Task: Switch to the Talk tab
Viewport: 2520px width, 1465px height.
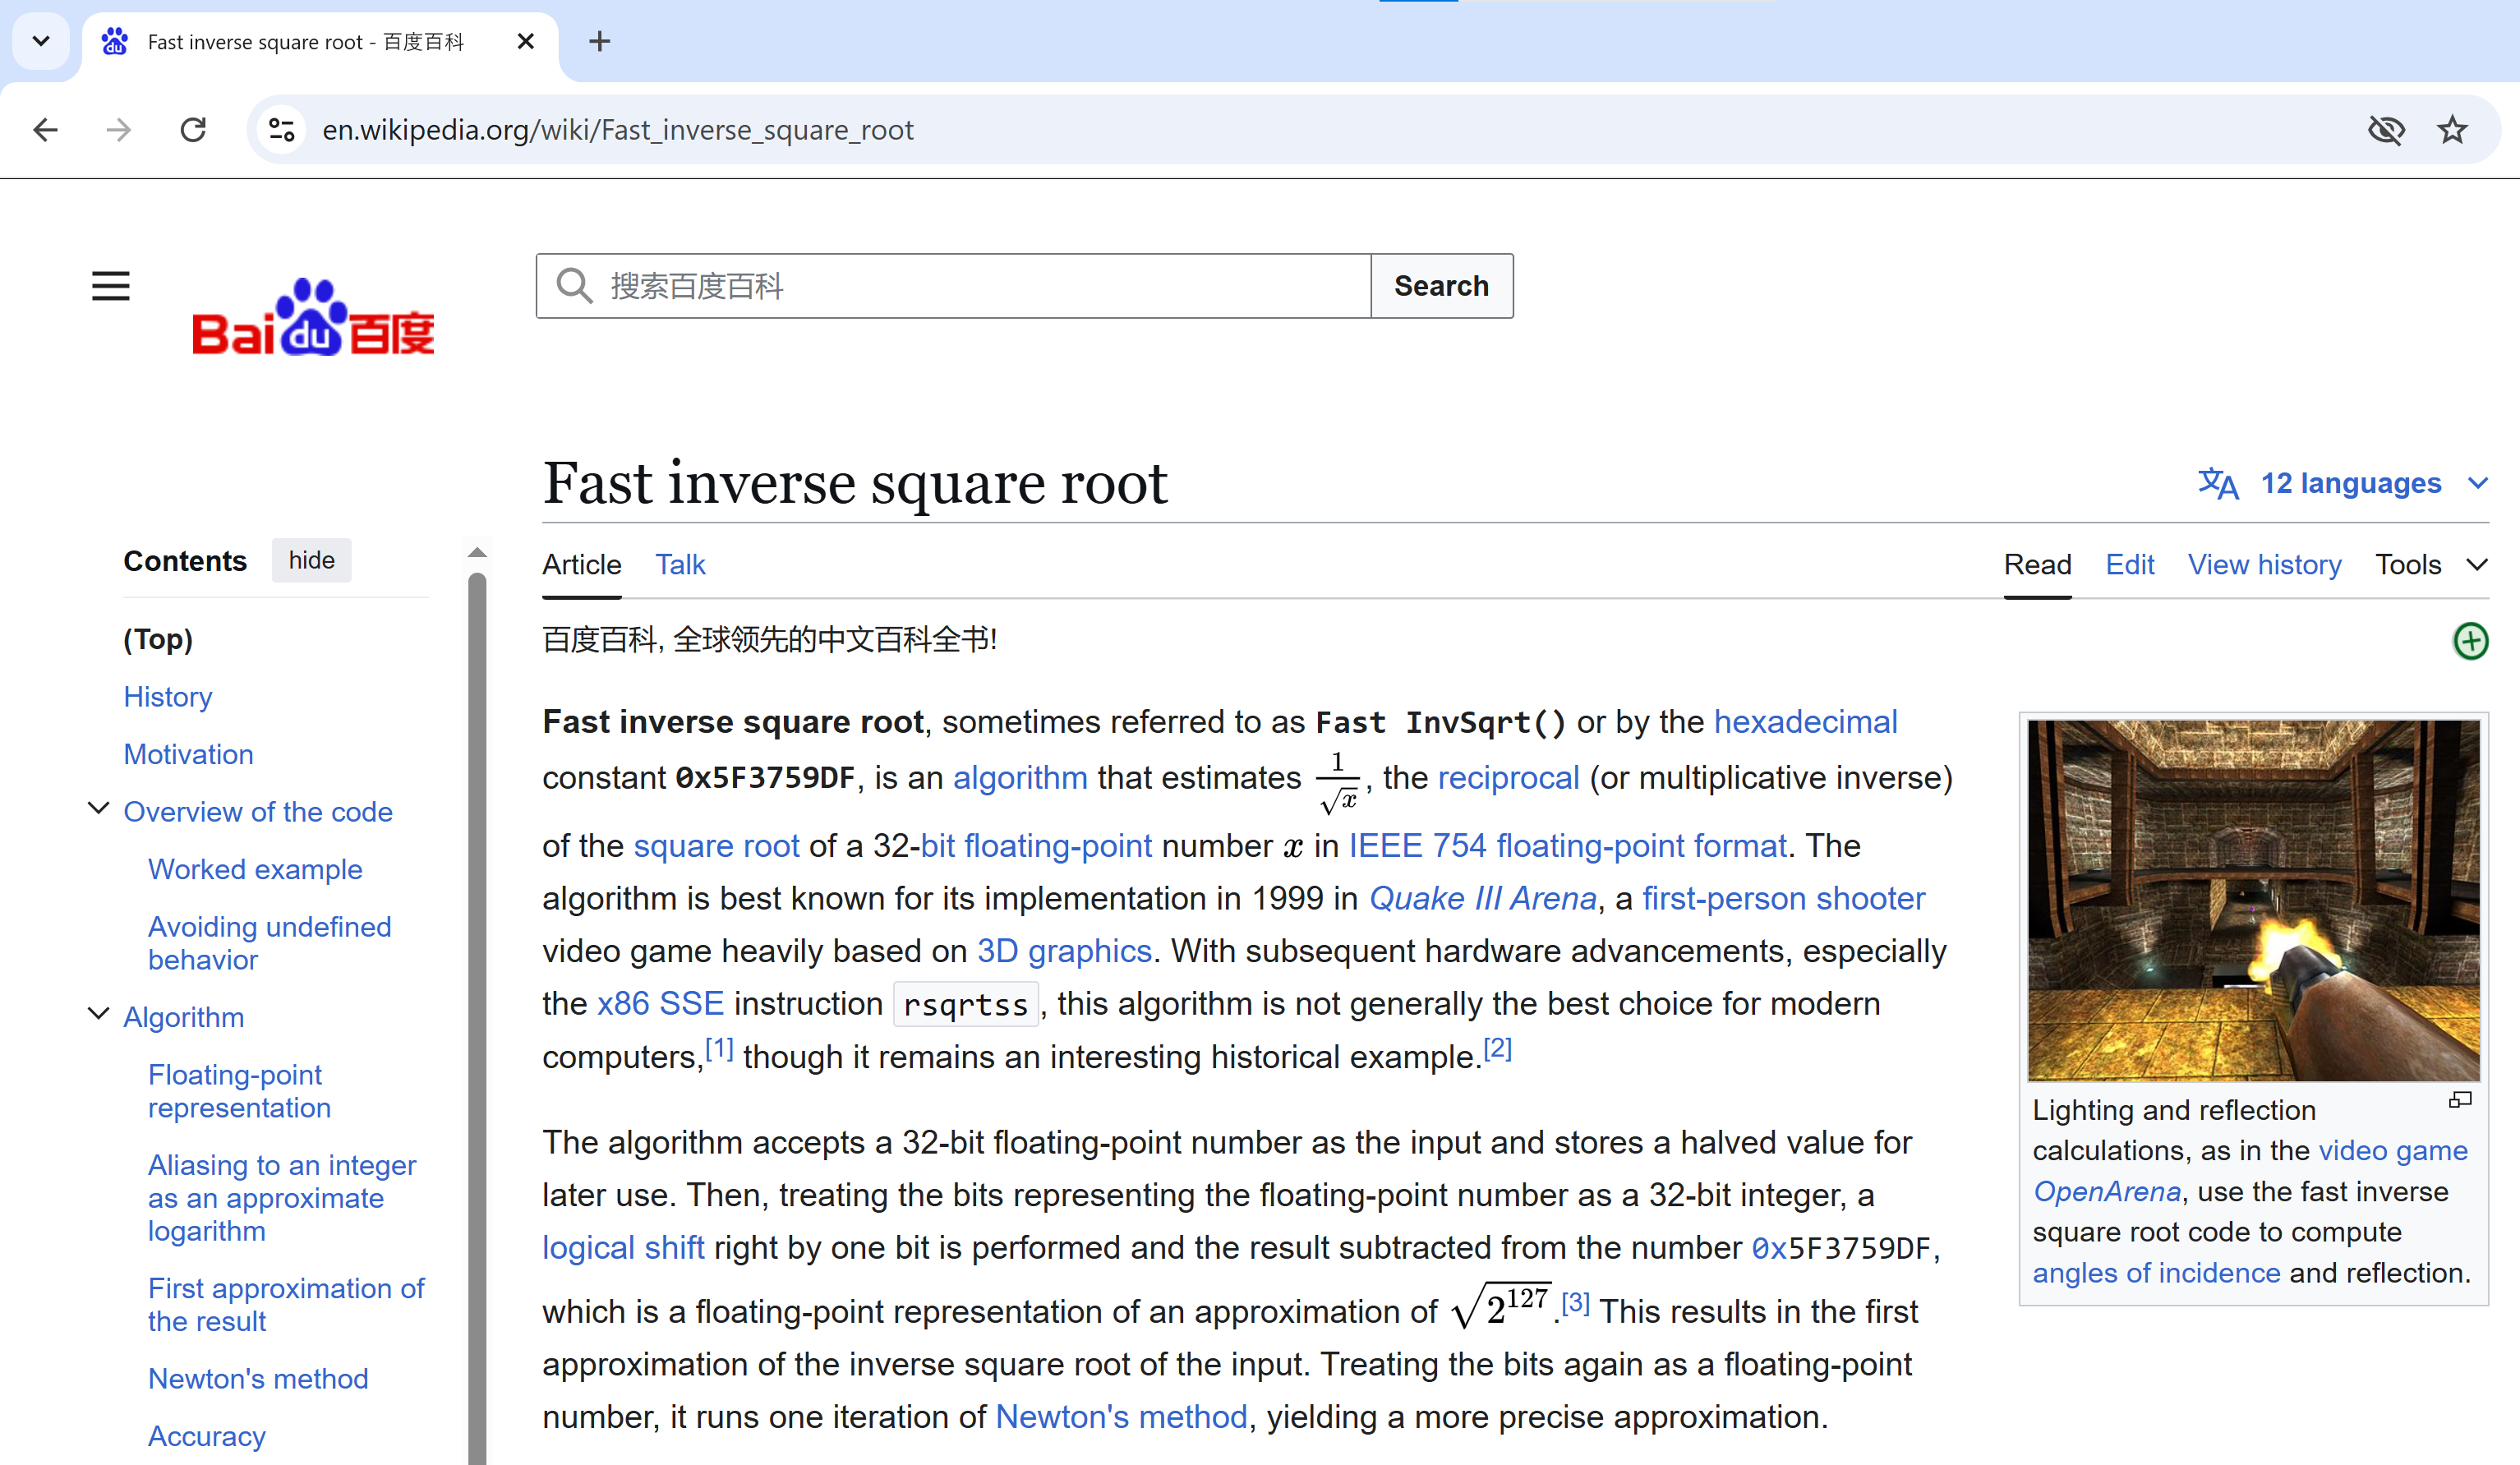Action: pos(680,565)
